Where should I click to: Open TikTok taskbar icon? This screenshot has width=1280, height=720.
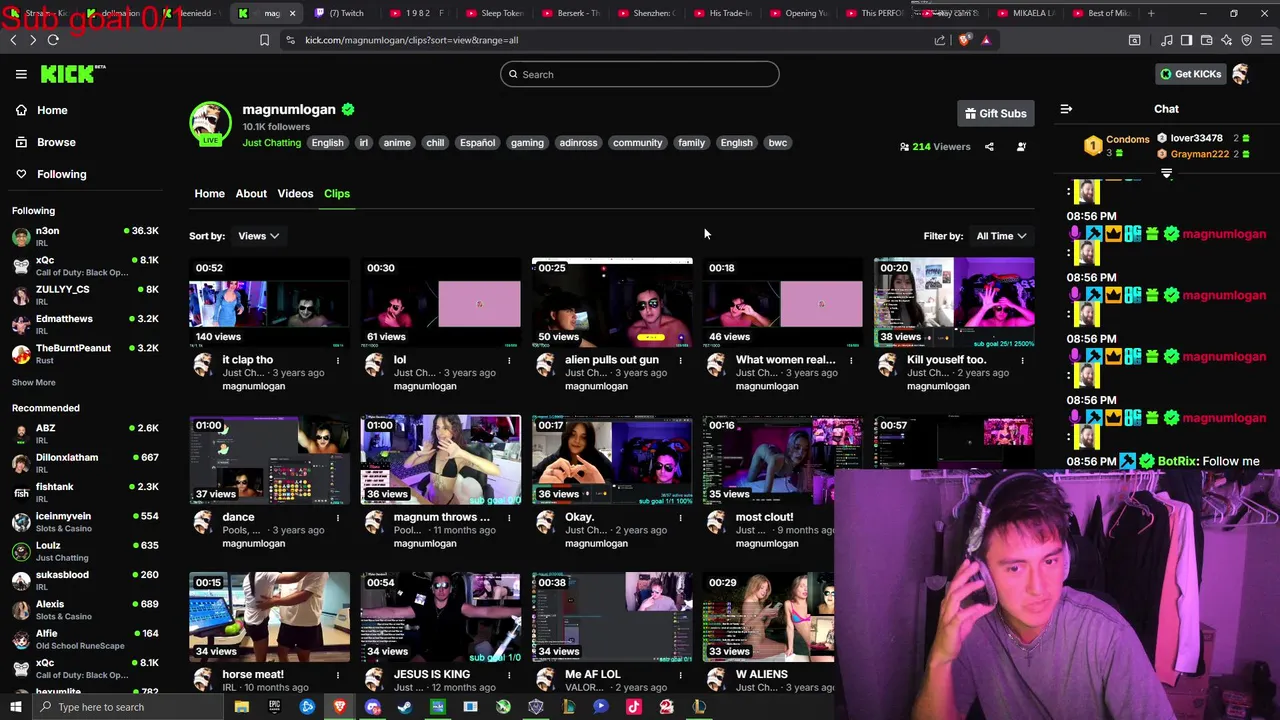click(633, 707)
